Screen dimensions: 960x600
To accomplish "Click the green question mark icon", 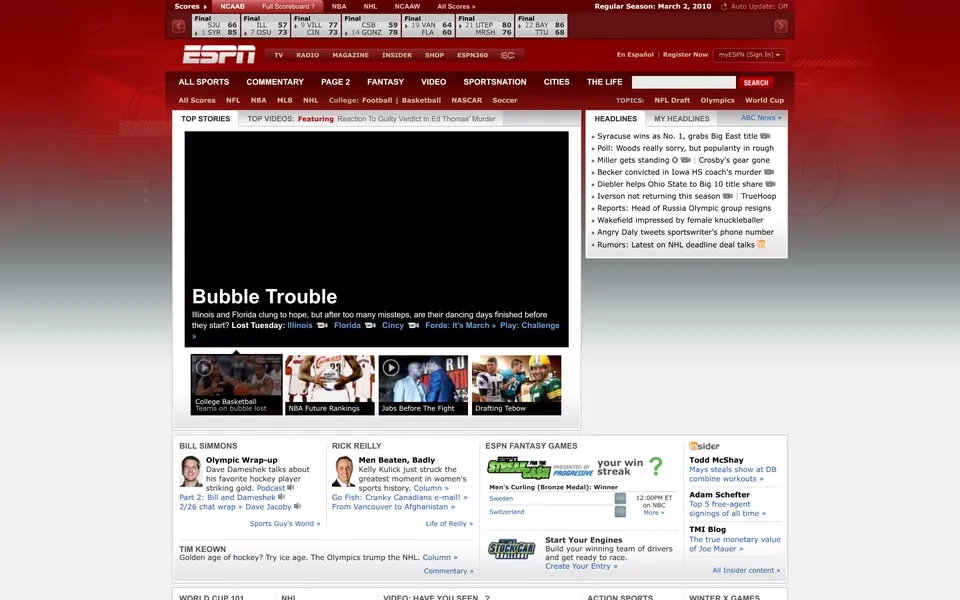I will tap(655, 467).
